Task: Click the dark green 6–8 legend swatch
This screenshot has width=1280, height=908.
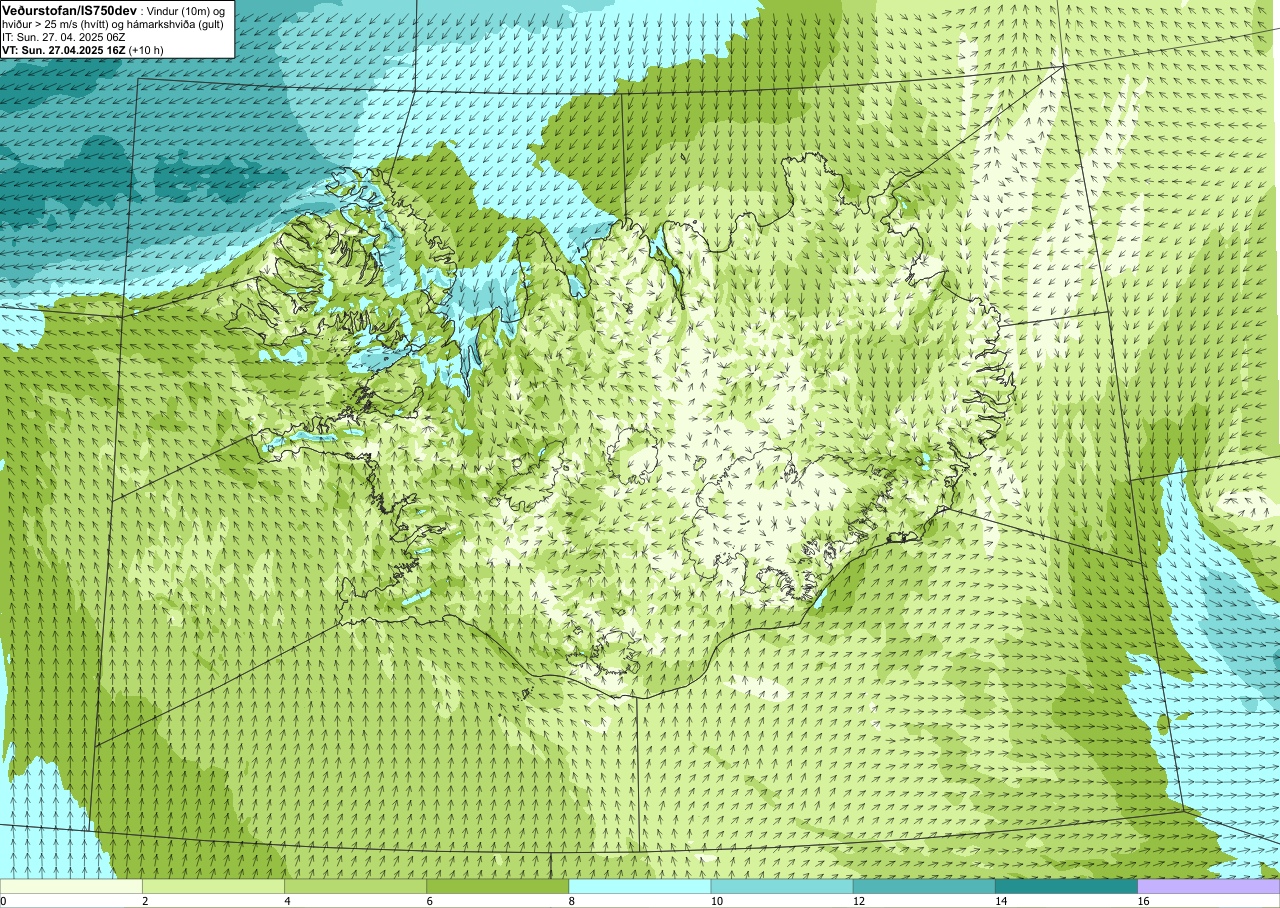Action: [x=497, y=886]
